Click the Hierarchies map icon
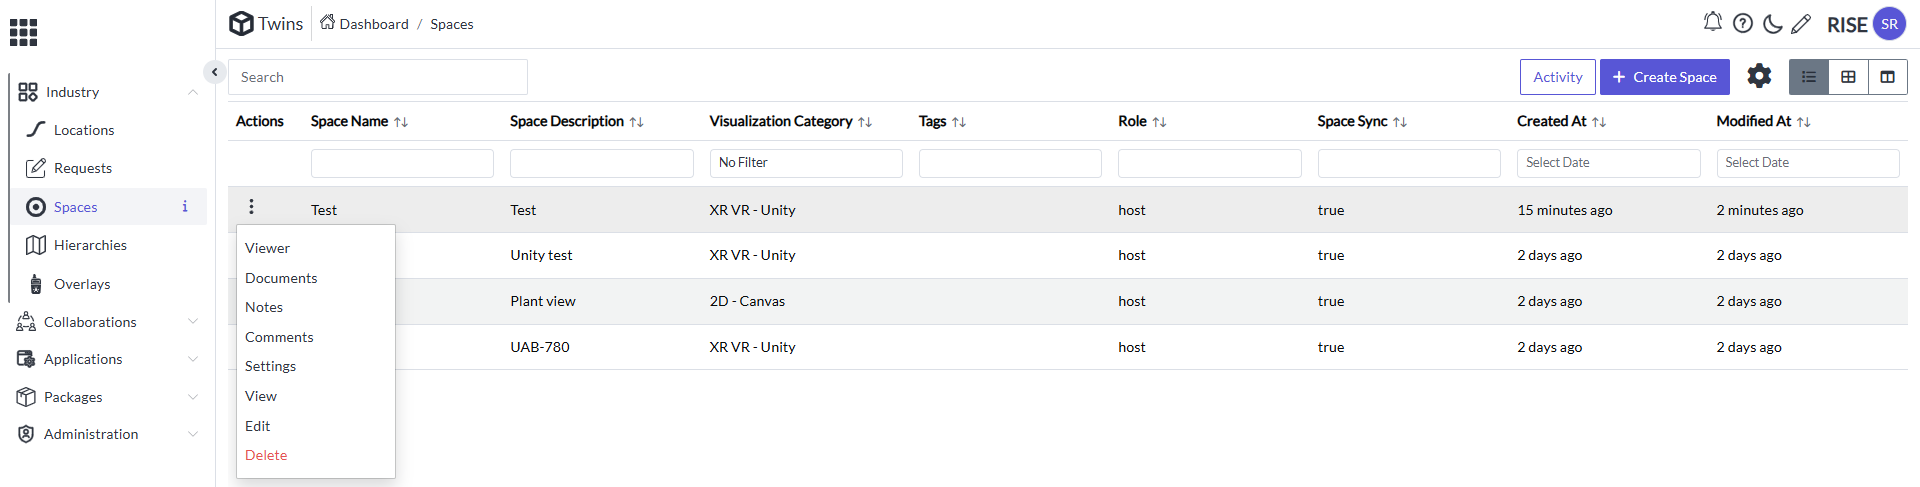 click(36, 245)
